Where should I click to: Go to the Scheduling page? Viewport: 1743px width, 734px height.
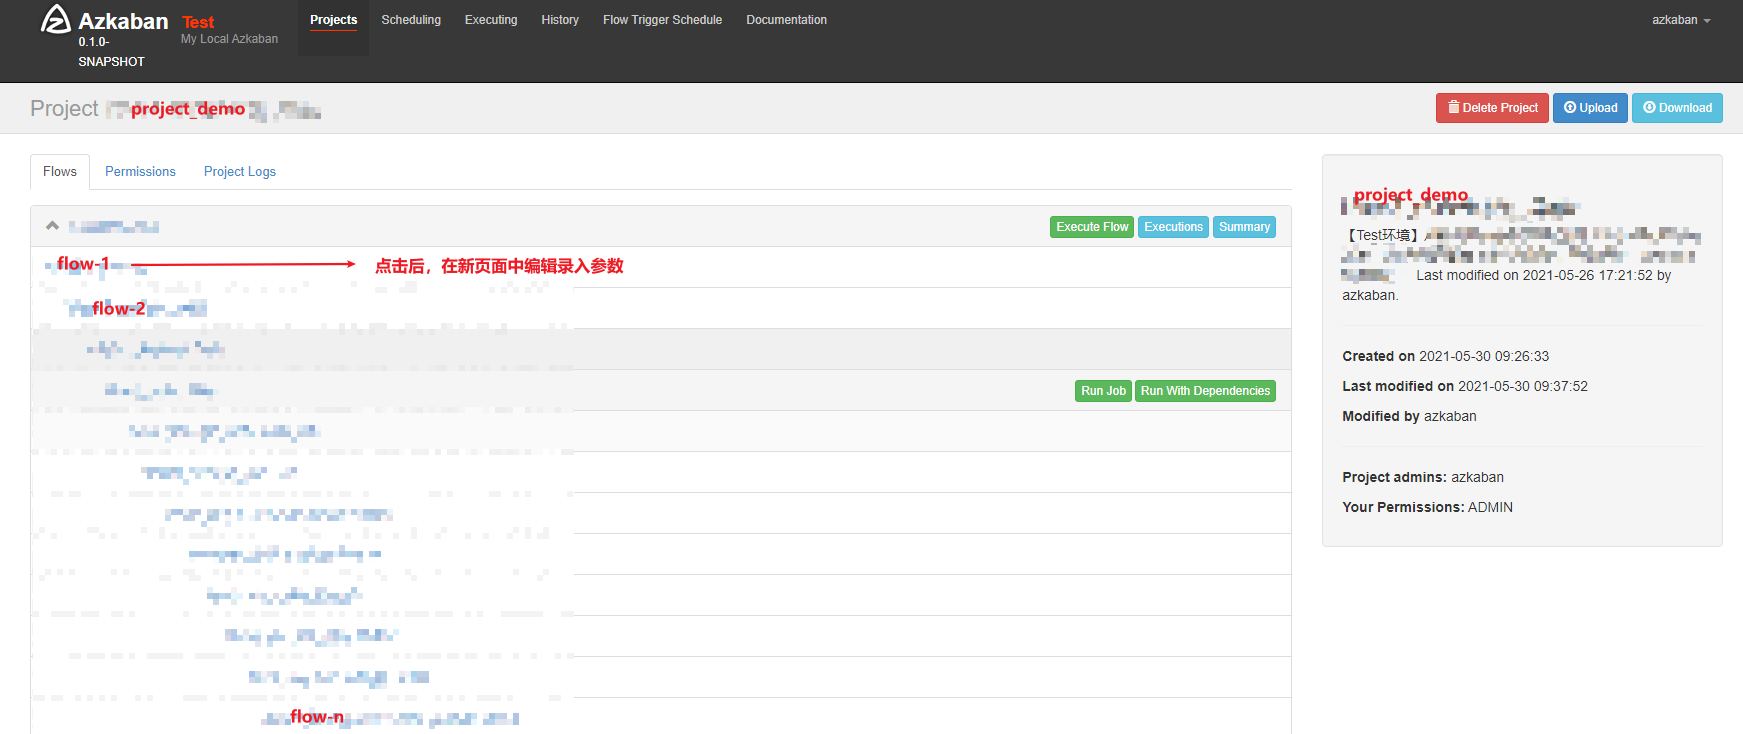[x=411, y=20]
